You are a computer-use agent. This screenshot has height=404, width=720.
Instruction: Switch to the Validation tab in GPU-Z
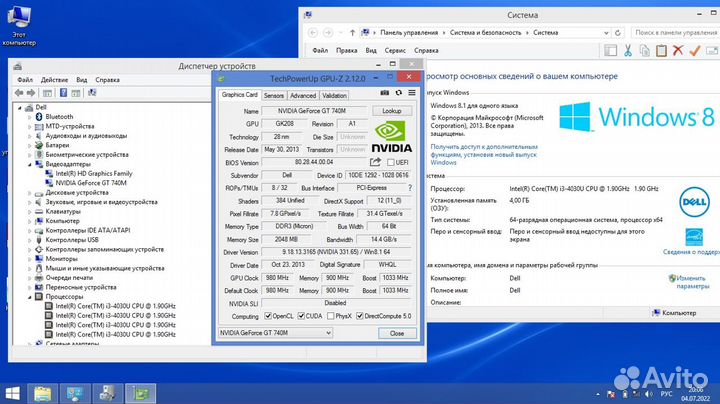334,95
